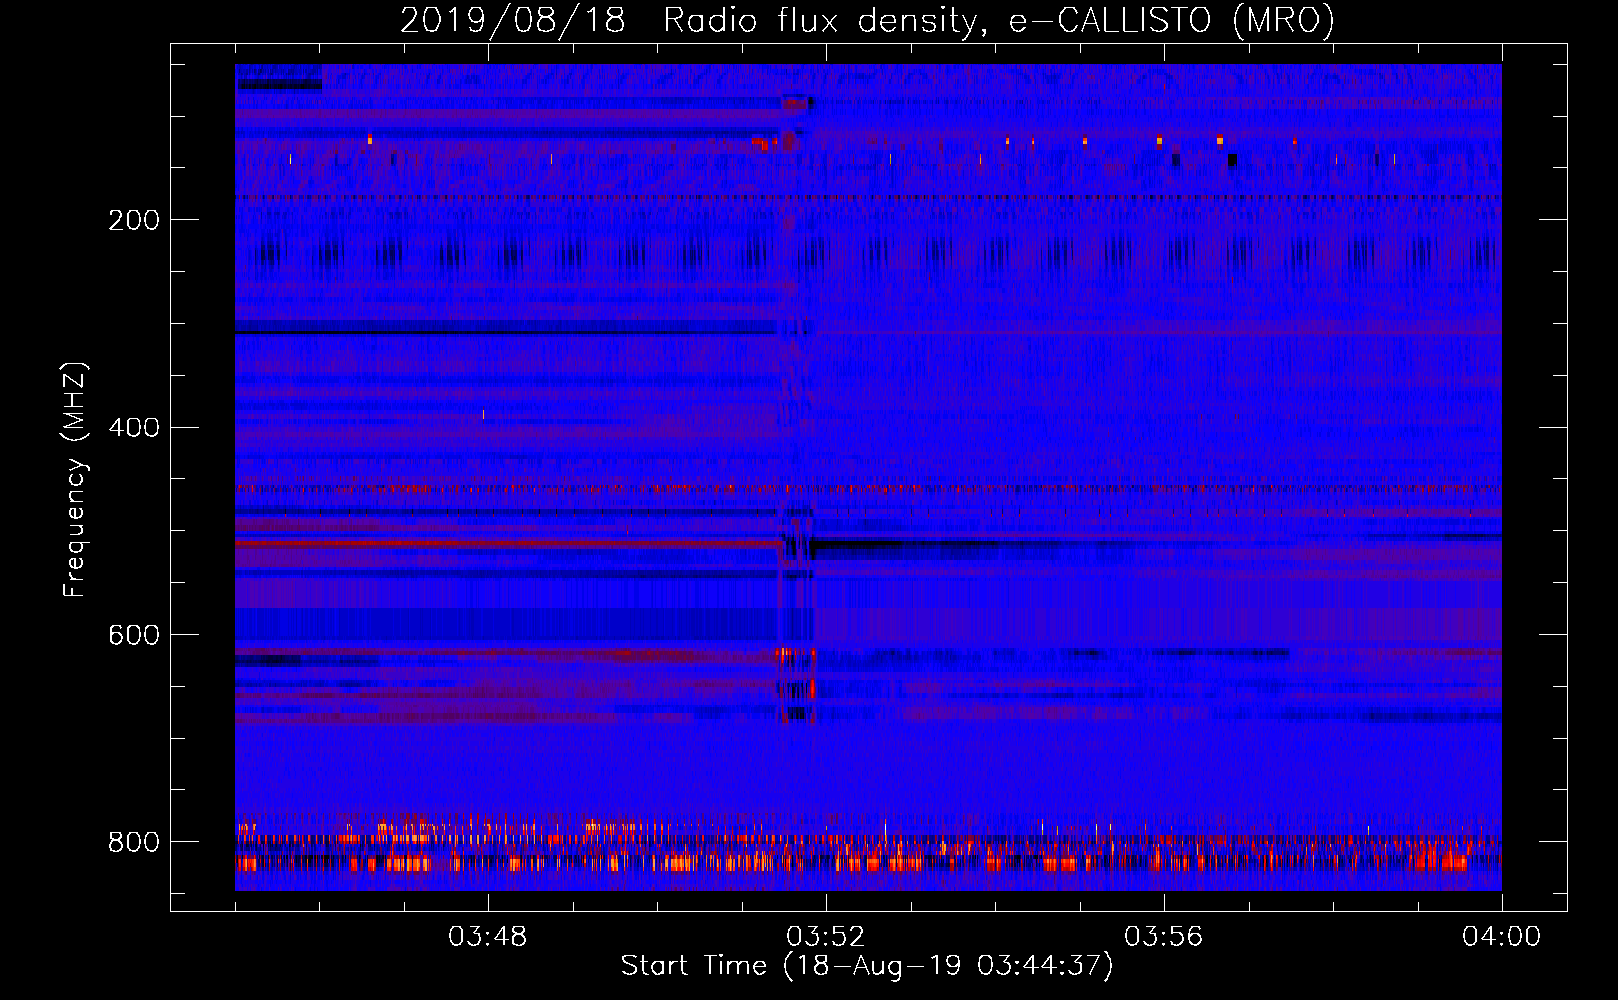This screenshot has height=1000, width=1618.
Task: Click the 'Start Time (18-Aug-19 03:44:37)' axis label
Action: point(867,966)
